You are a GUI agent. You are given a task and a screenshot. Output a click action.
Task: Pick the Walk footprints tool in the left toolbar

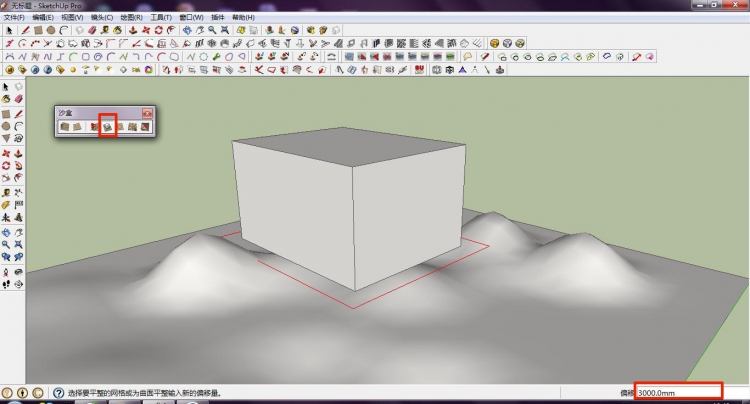[6, 284]
